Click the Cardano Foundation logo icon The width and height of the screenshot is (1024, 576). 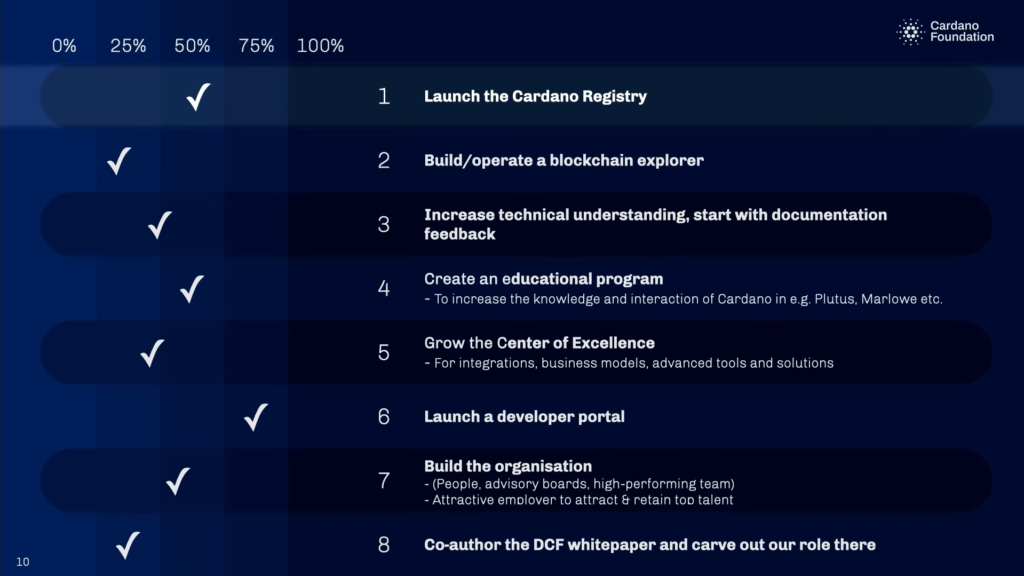coord(910,31)
